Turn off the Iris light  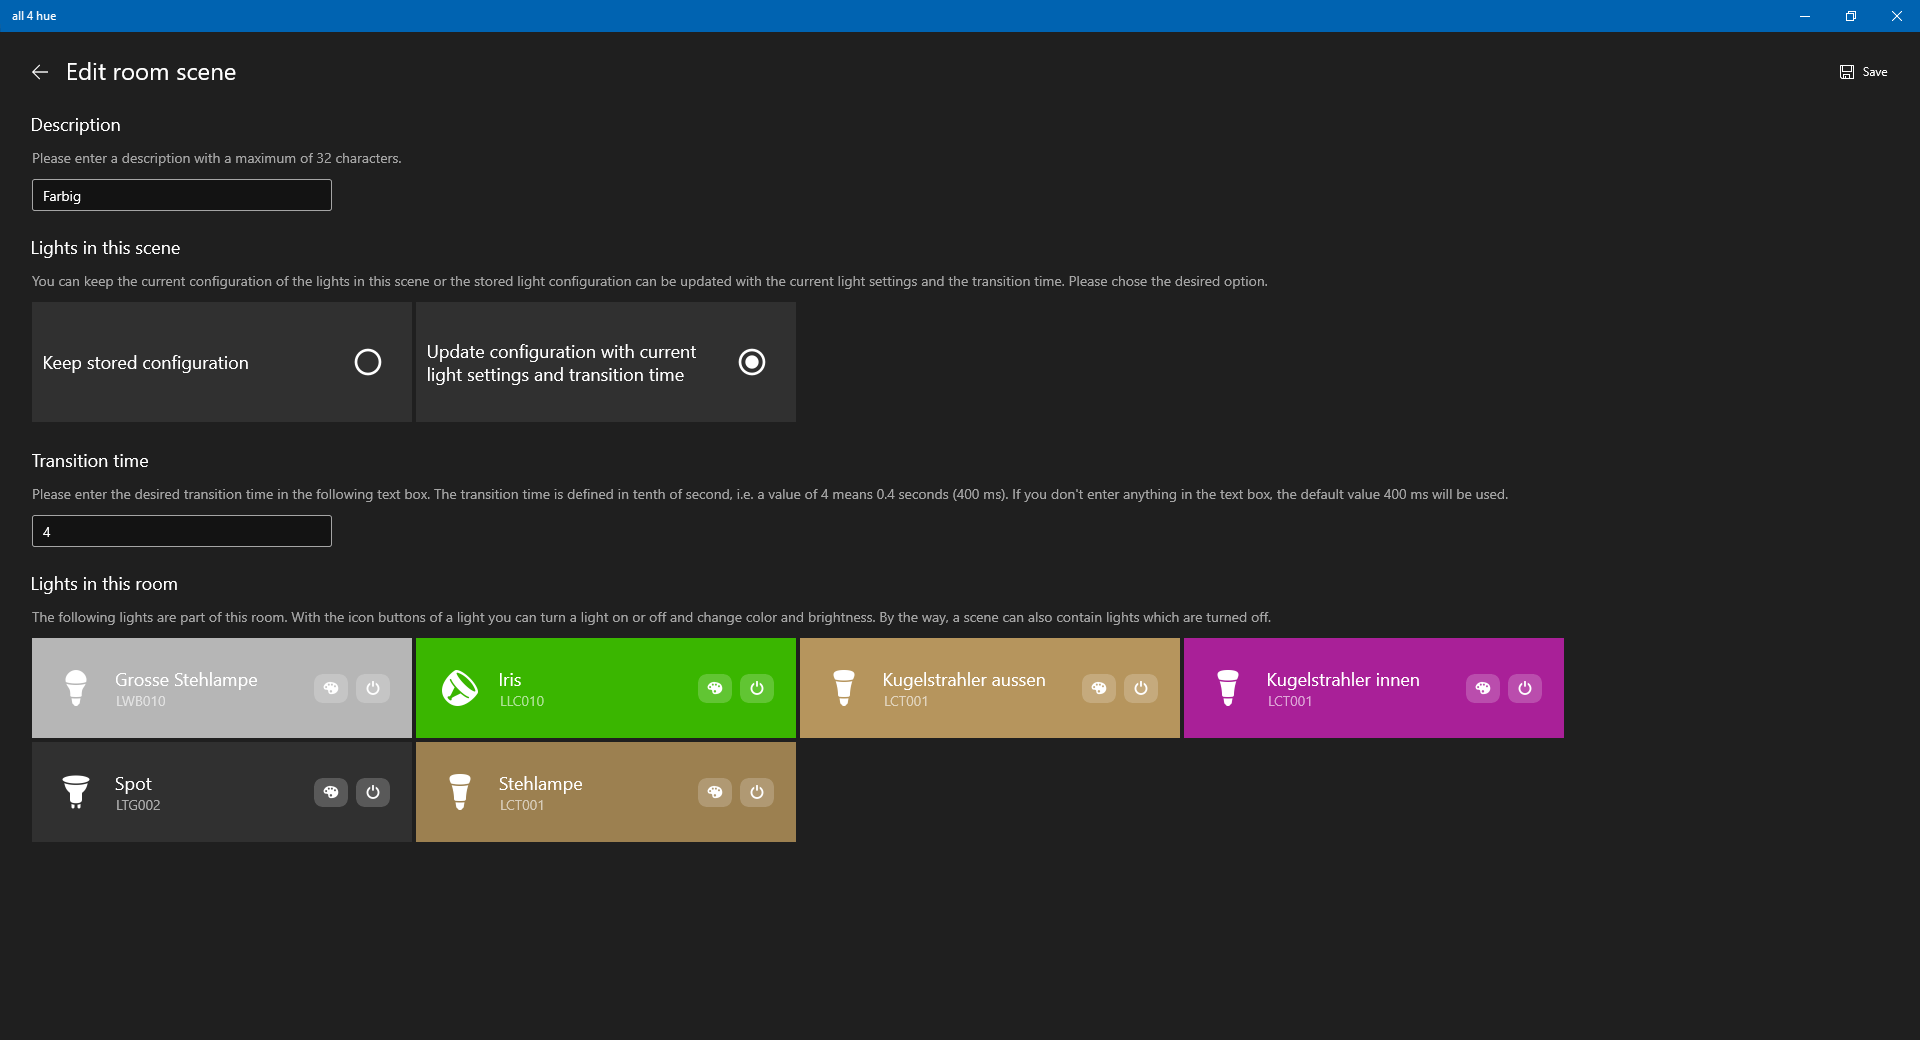pos(757,688)
